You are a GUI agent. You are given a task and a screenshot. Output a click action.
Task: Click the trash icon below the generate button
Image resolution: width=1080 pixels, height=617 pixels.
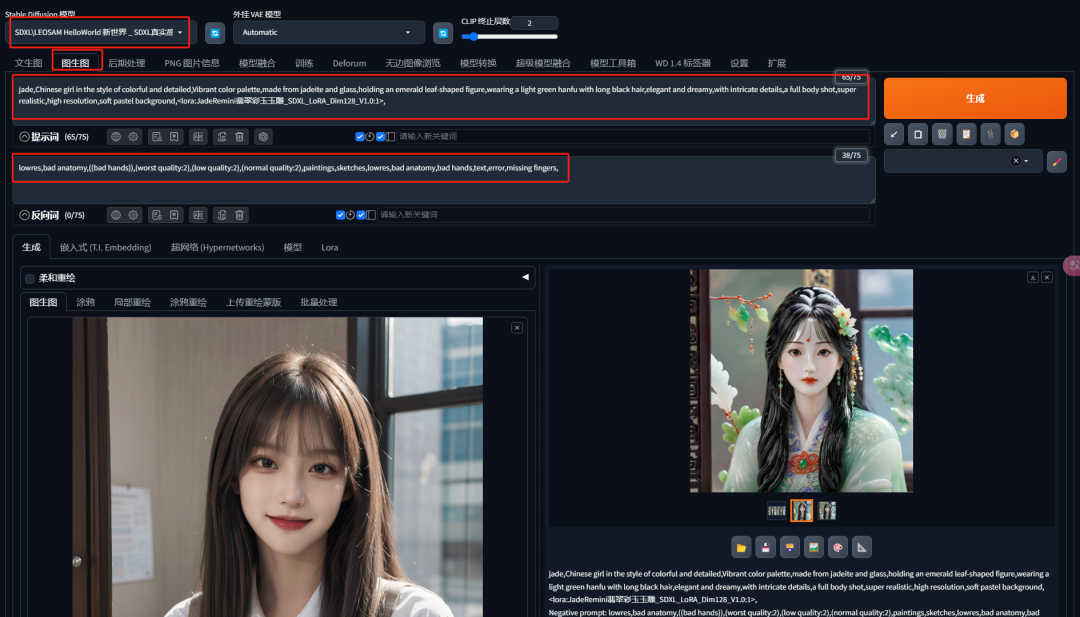[x=941, y=133]
